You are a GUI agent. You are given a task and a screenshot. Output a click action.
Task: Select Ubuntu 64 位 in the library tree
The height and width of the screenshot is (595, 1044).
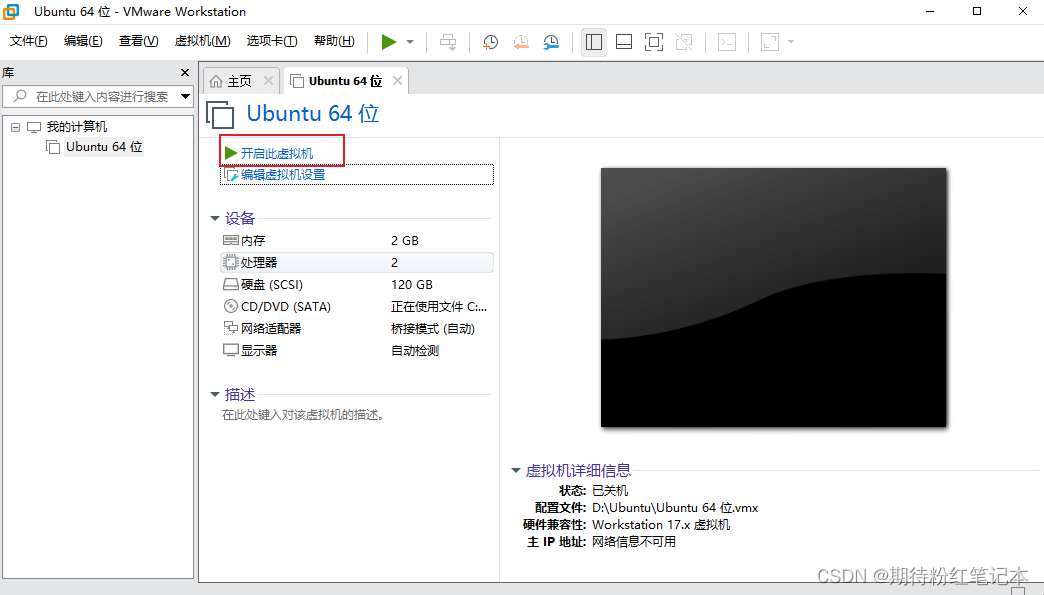pyautogui.click(x=104, y=146)
